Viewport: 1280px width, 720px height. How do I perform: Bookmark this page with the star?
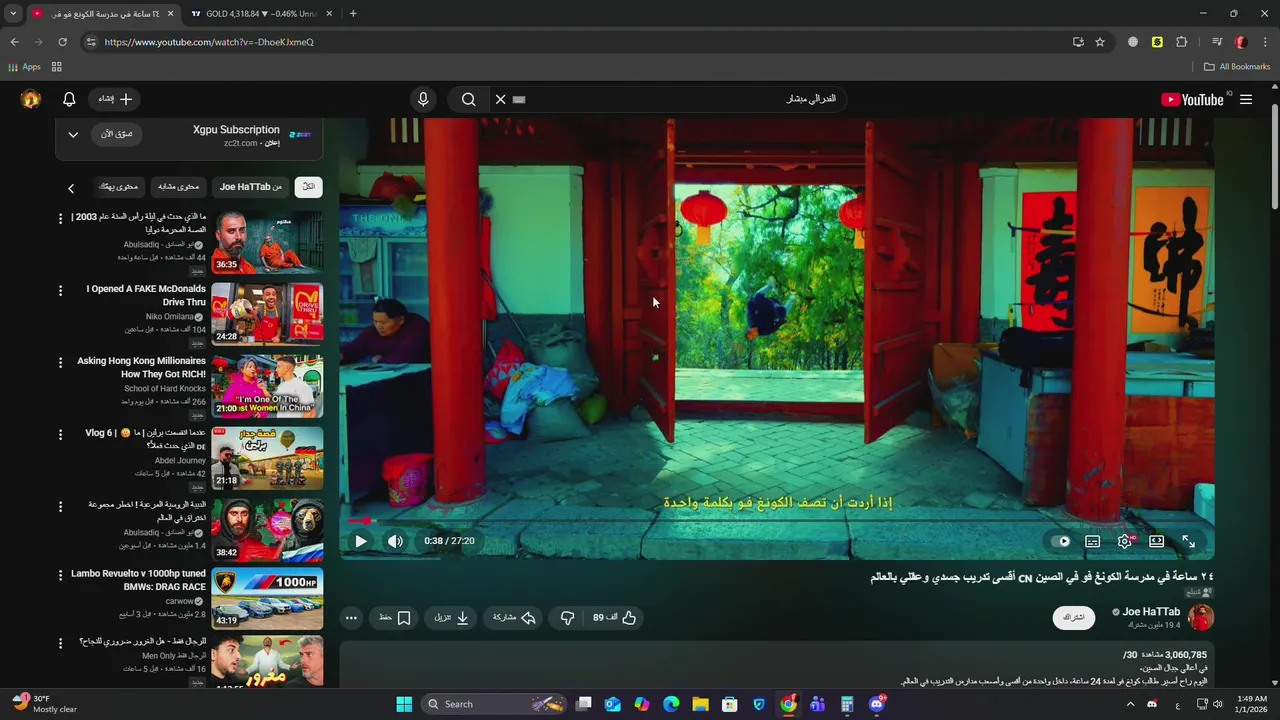click(x=1100, y=42)
